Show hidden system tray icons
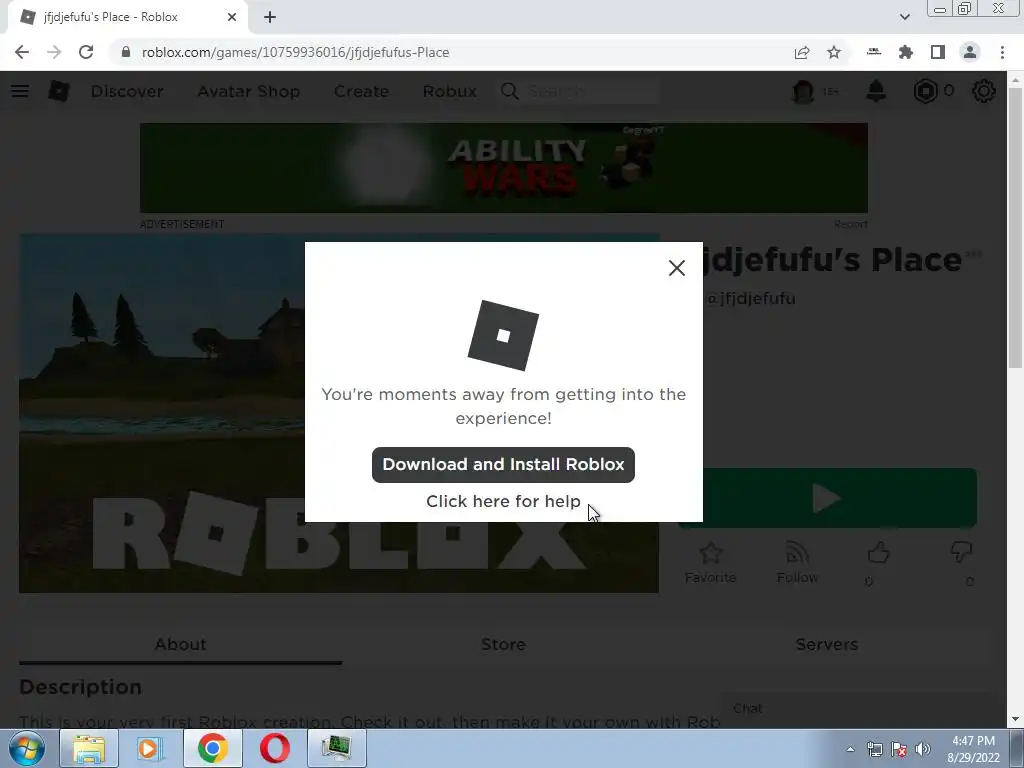1024x768 pixels. pos(850,749)
